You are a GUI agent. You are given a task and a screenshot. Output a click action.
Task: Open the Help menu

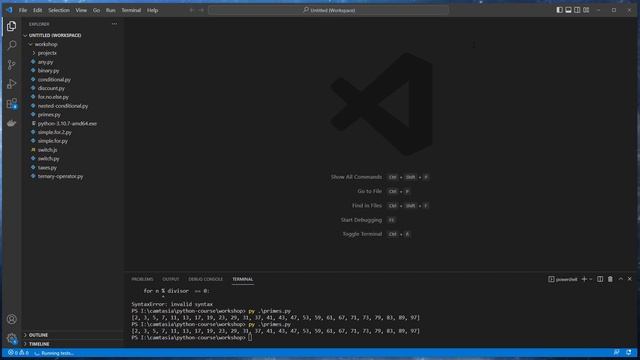point(152,10)
